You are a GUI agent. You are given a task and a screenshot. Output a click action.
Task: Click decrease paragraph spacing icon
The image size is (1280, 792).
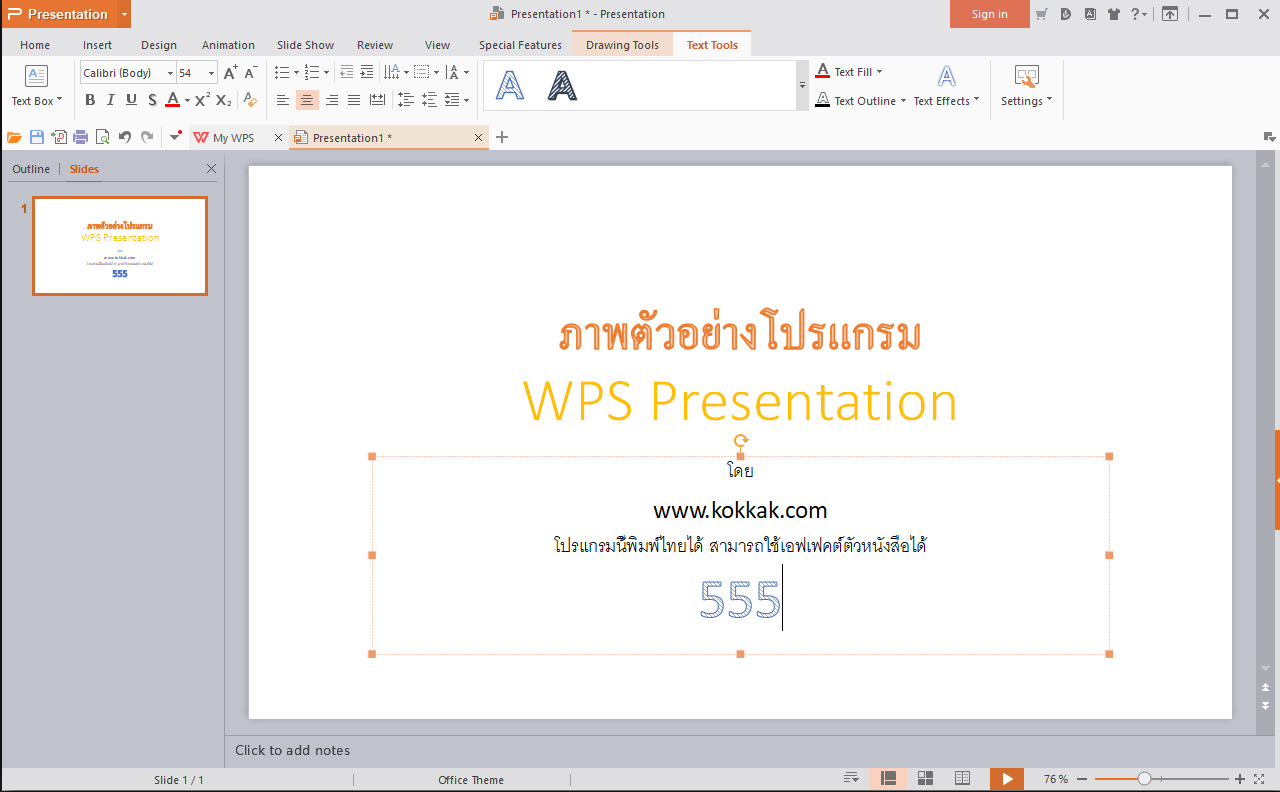(429, 100)
